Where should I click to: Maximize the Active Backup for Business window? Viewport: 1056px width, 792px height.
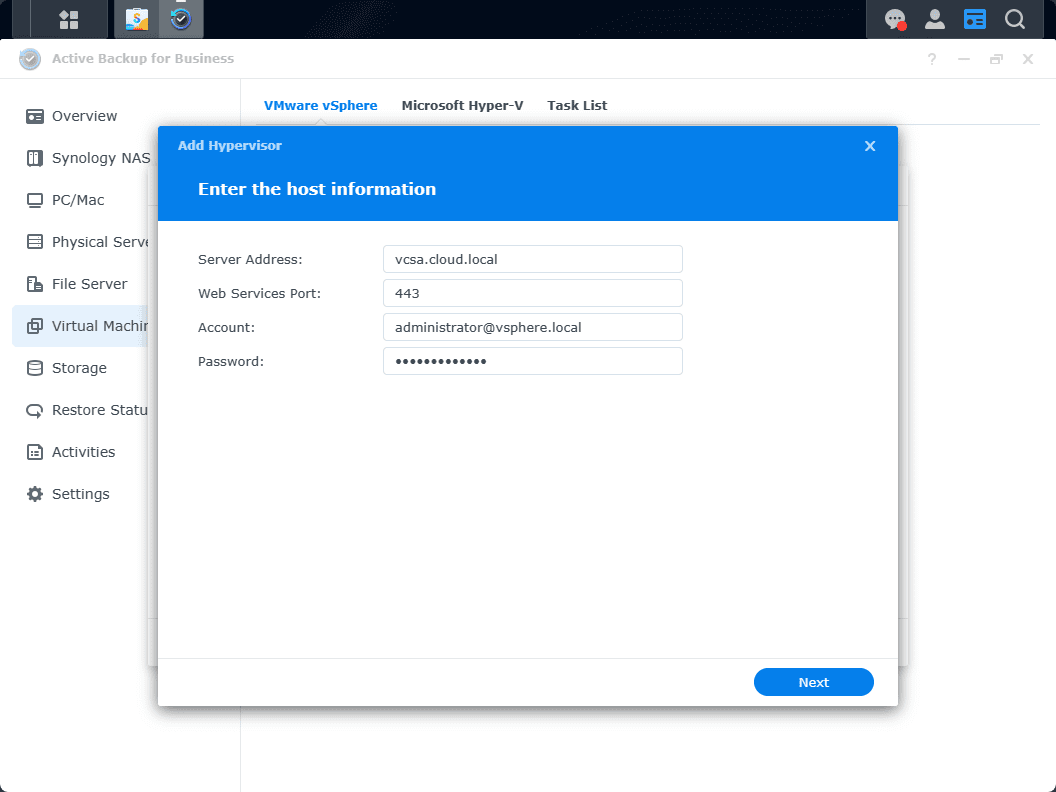(x=996, y=59)
